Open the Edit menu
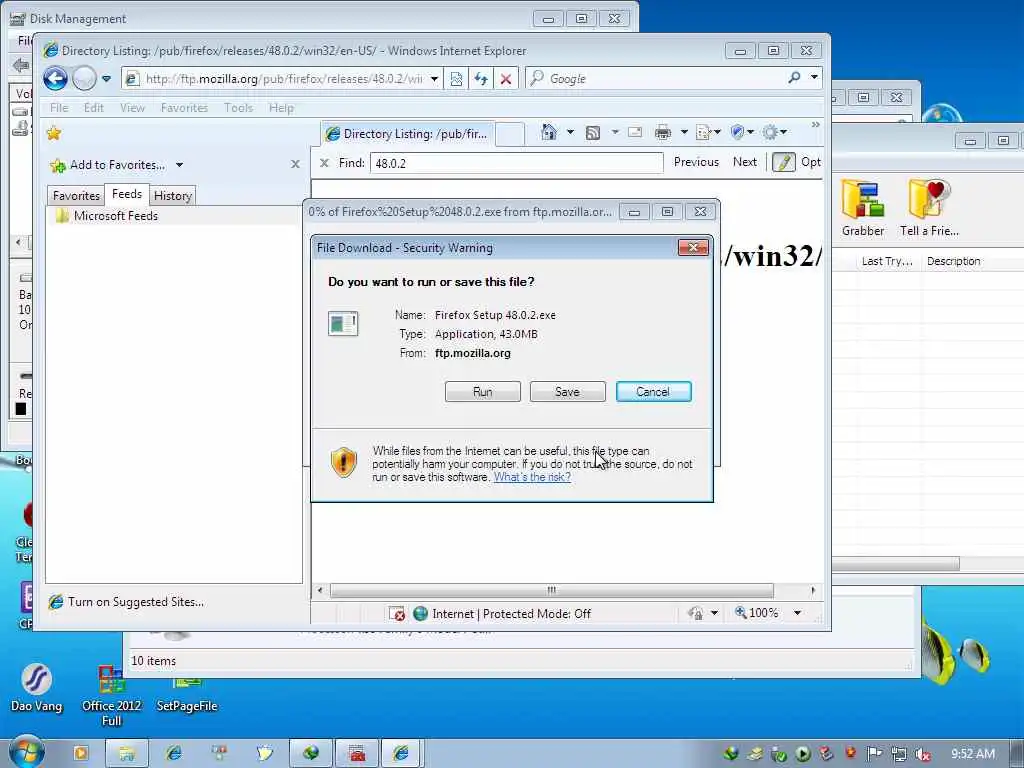This screenshot has height=768, width=1024. pyautogui.click(x=93, y=108)
